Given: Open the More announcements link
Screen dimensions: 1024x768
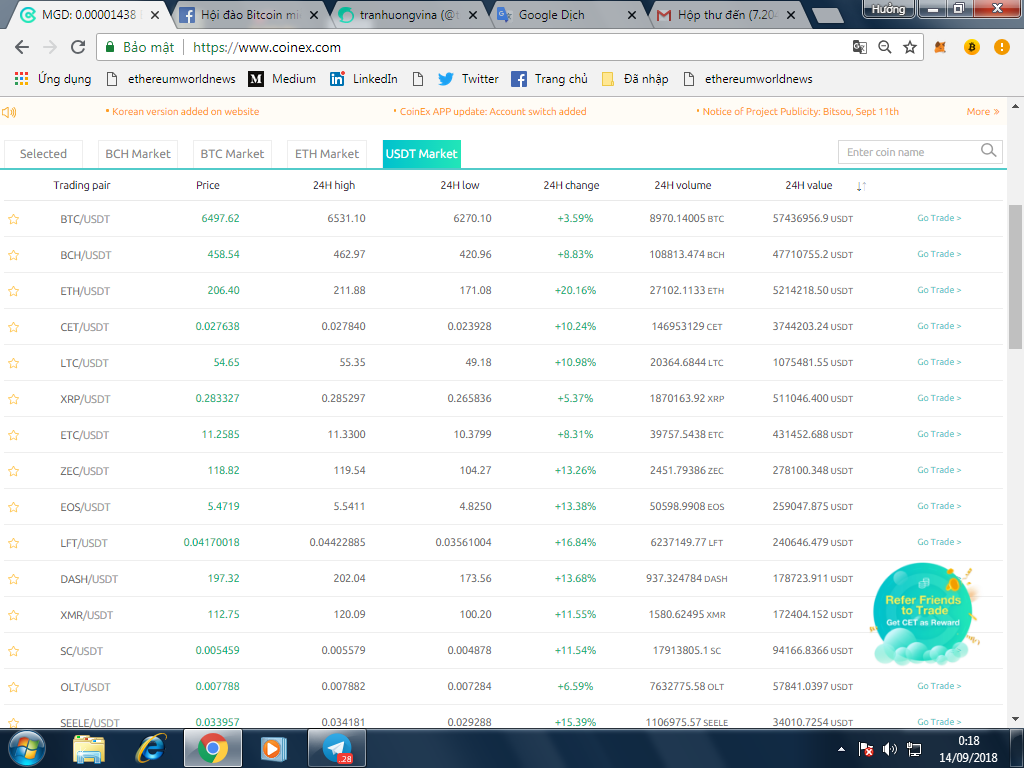Looking at the screenshot, I should pyautogui.click(x=983, y=112).
